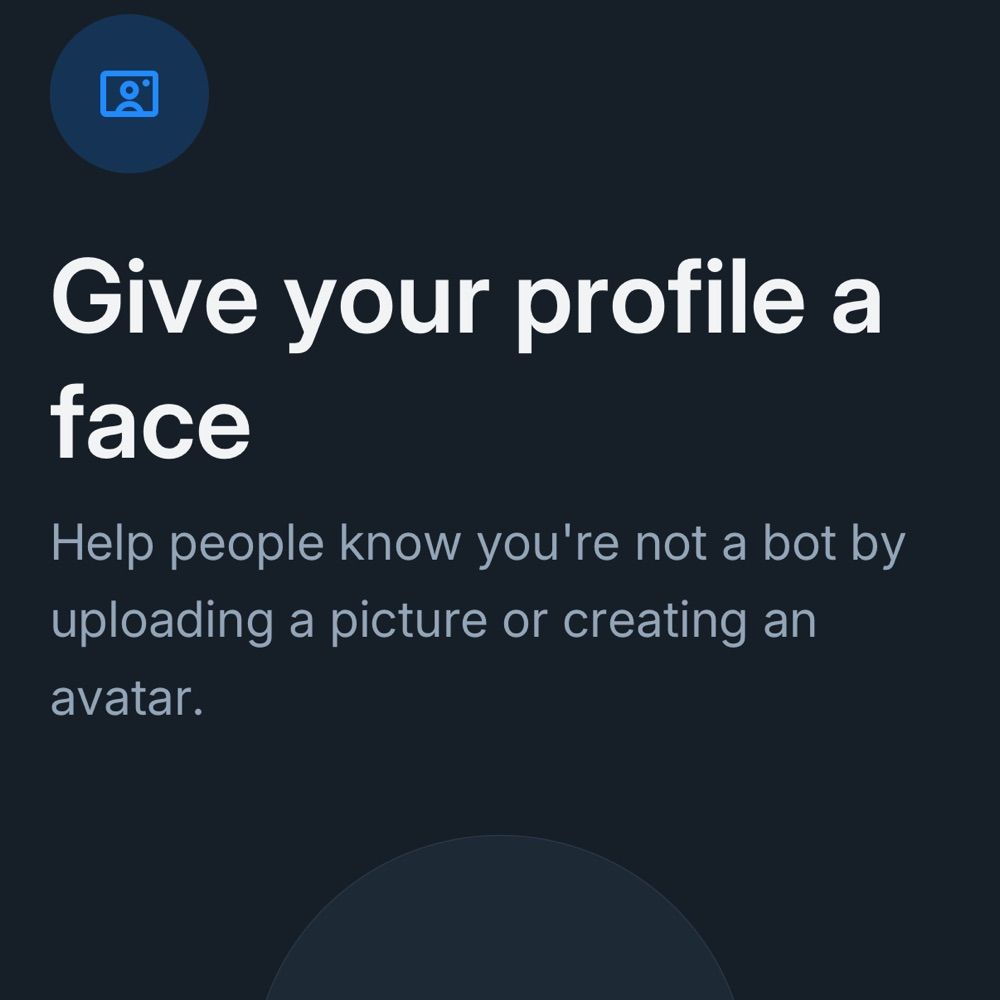Select the person silhouette in the picture icon
This screenshot has height=1000, width=1000.
129,98
